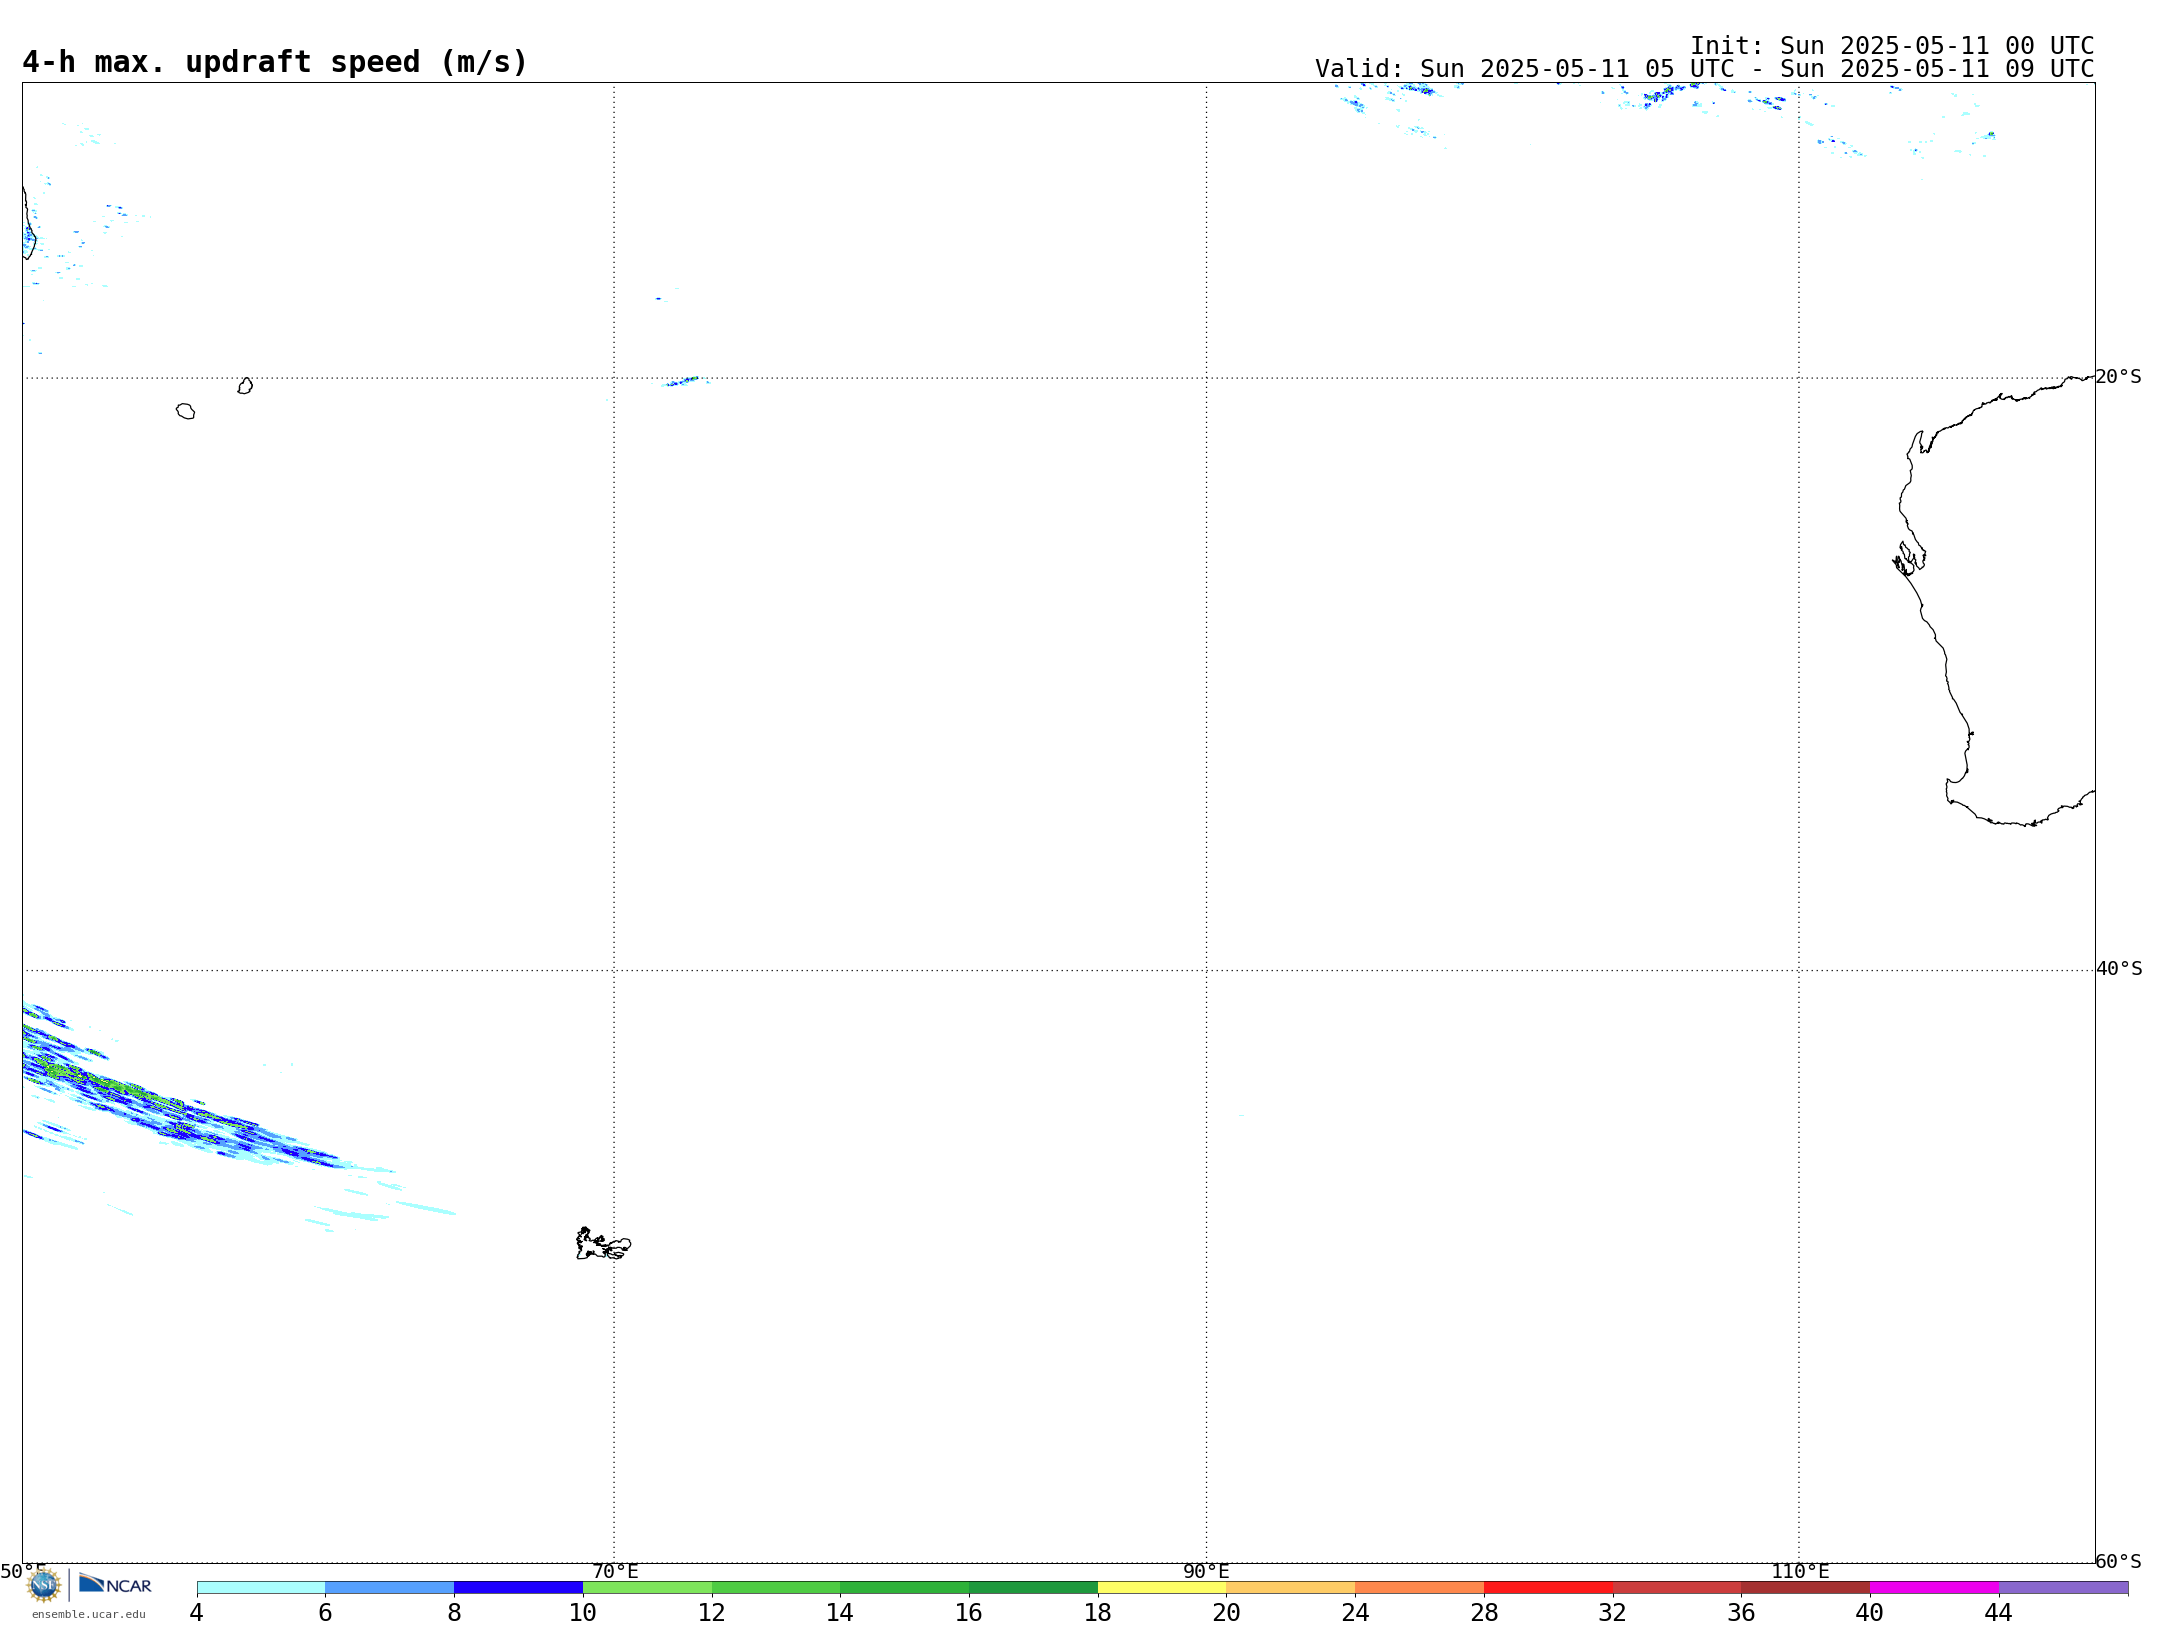
Task: Click the Valid time range text
Action: (1704, 69)
